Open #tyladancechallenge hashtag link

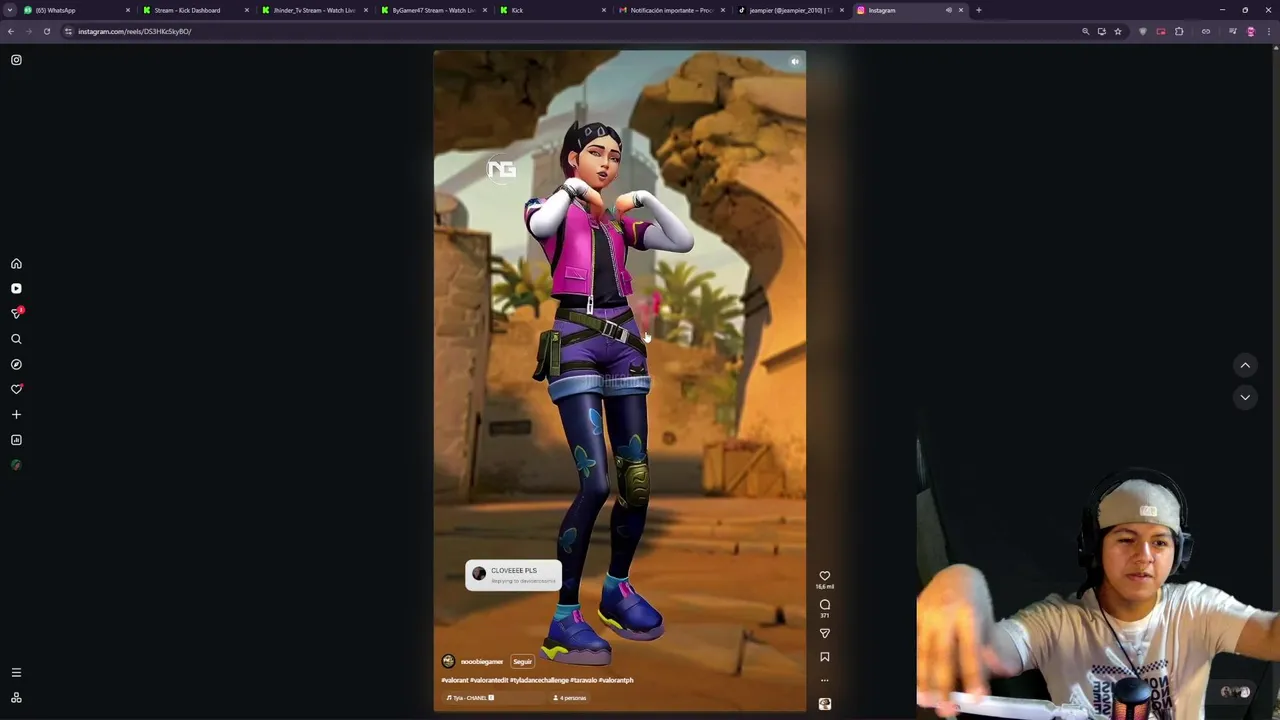(x=539, y=680)
